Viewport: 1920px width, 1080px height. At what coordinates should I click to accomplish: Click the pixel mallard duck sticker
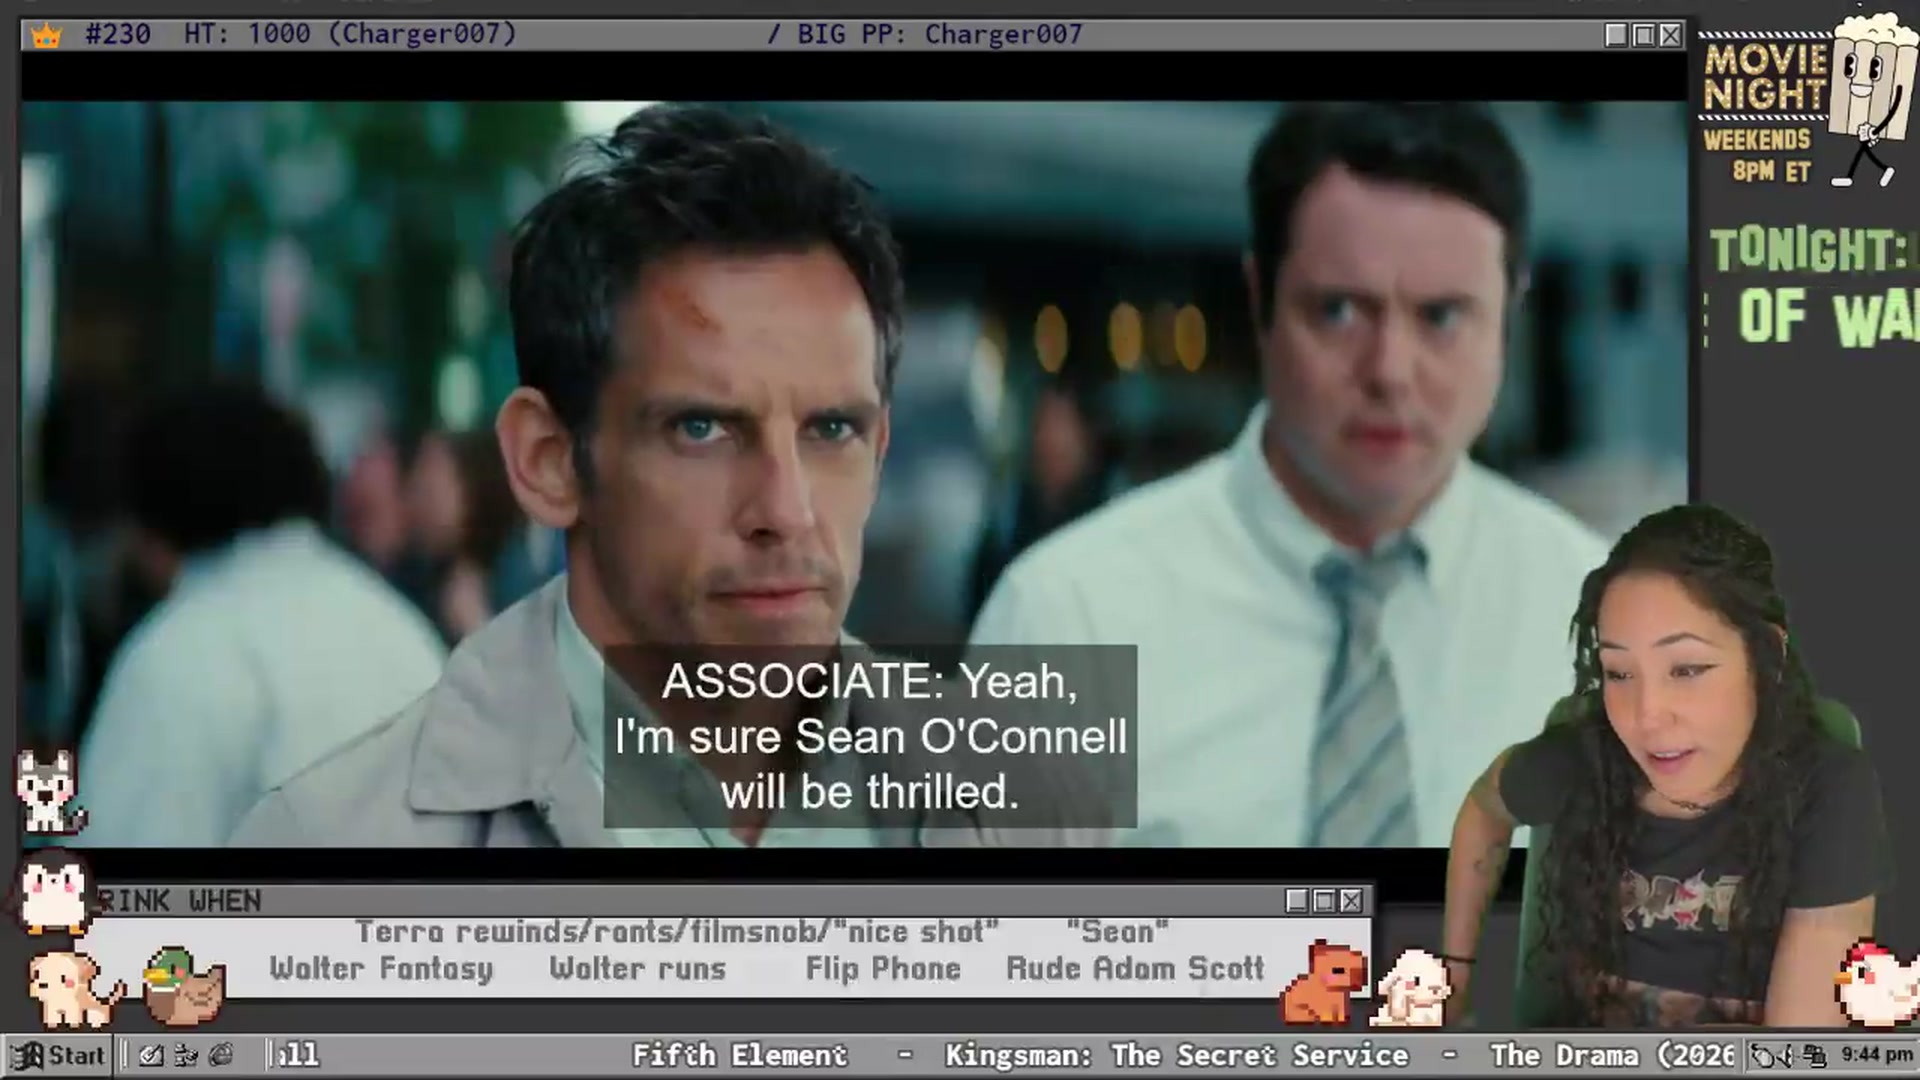click(183, 986)
